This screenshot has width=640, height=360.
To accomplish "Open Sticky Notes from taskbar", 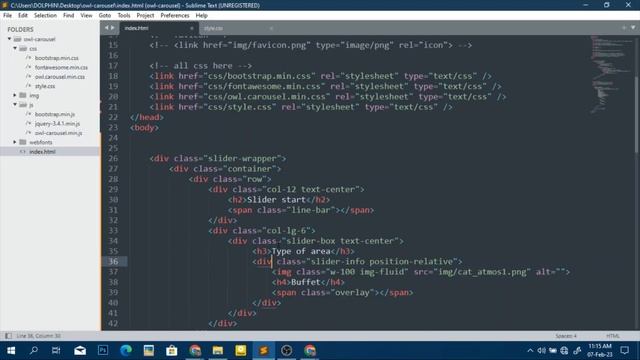I will coord(240,351).
